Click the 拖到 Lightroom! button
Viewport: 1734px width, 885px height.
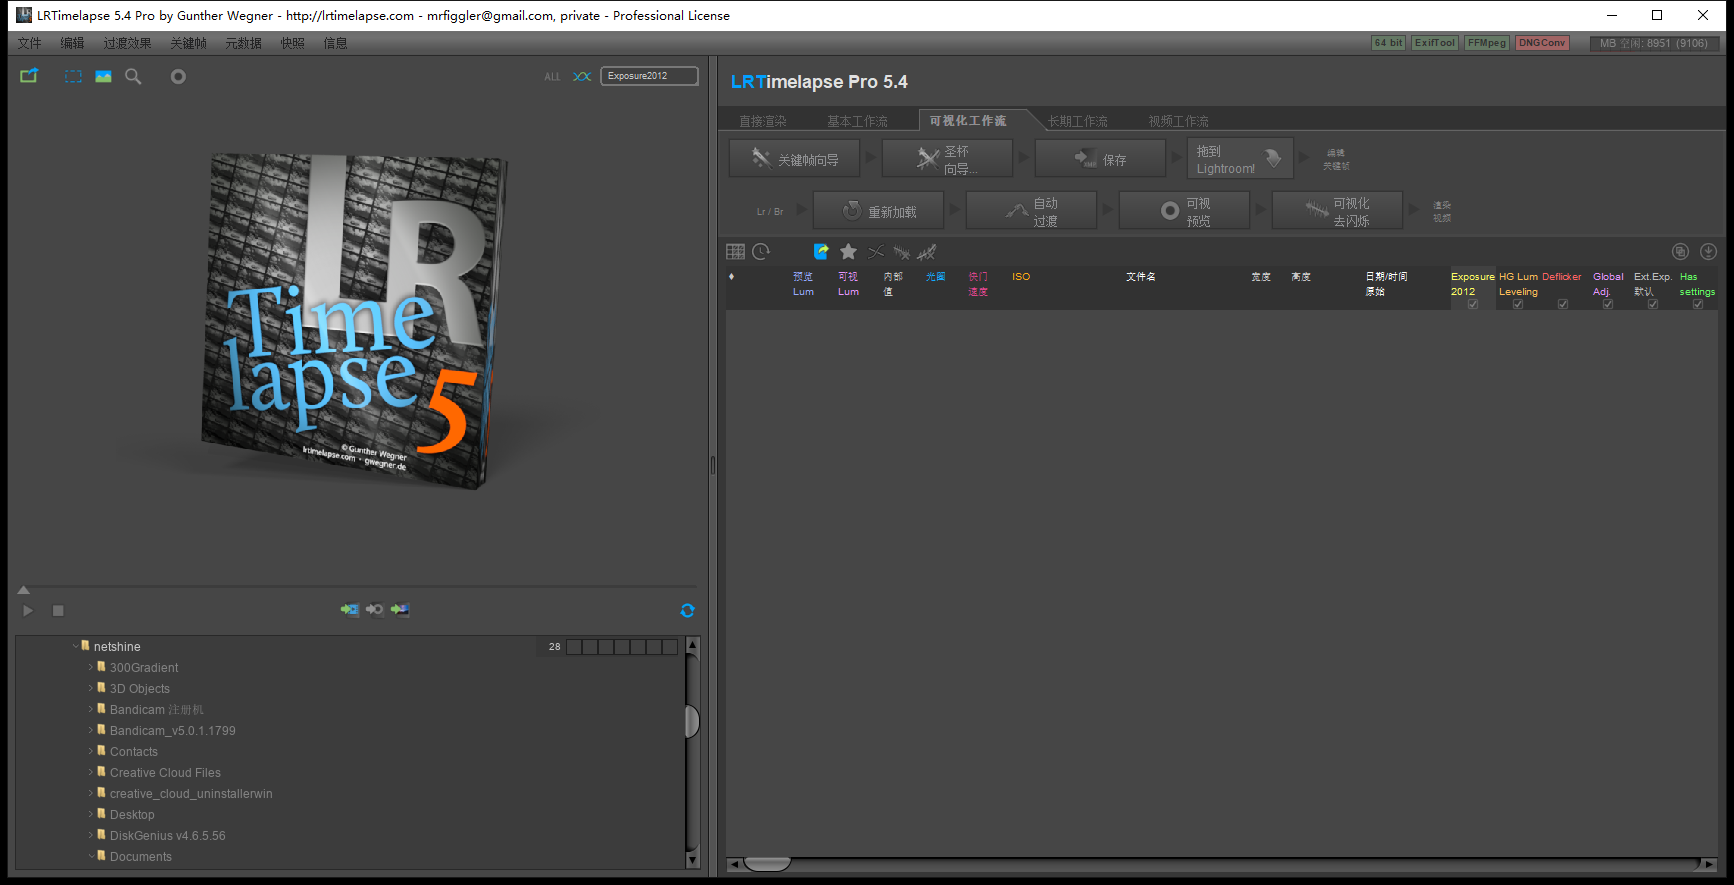(1240, 159)
